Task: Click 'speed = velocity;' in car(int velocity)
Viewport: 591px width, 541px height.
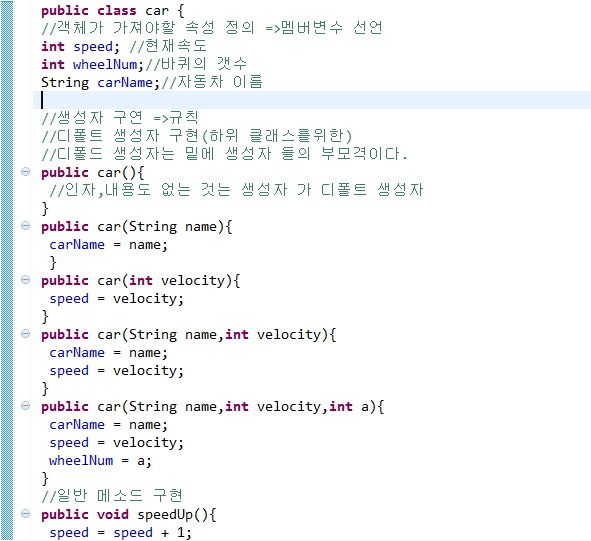Action: 116,299
